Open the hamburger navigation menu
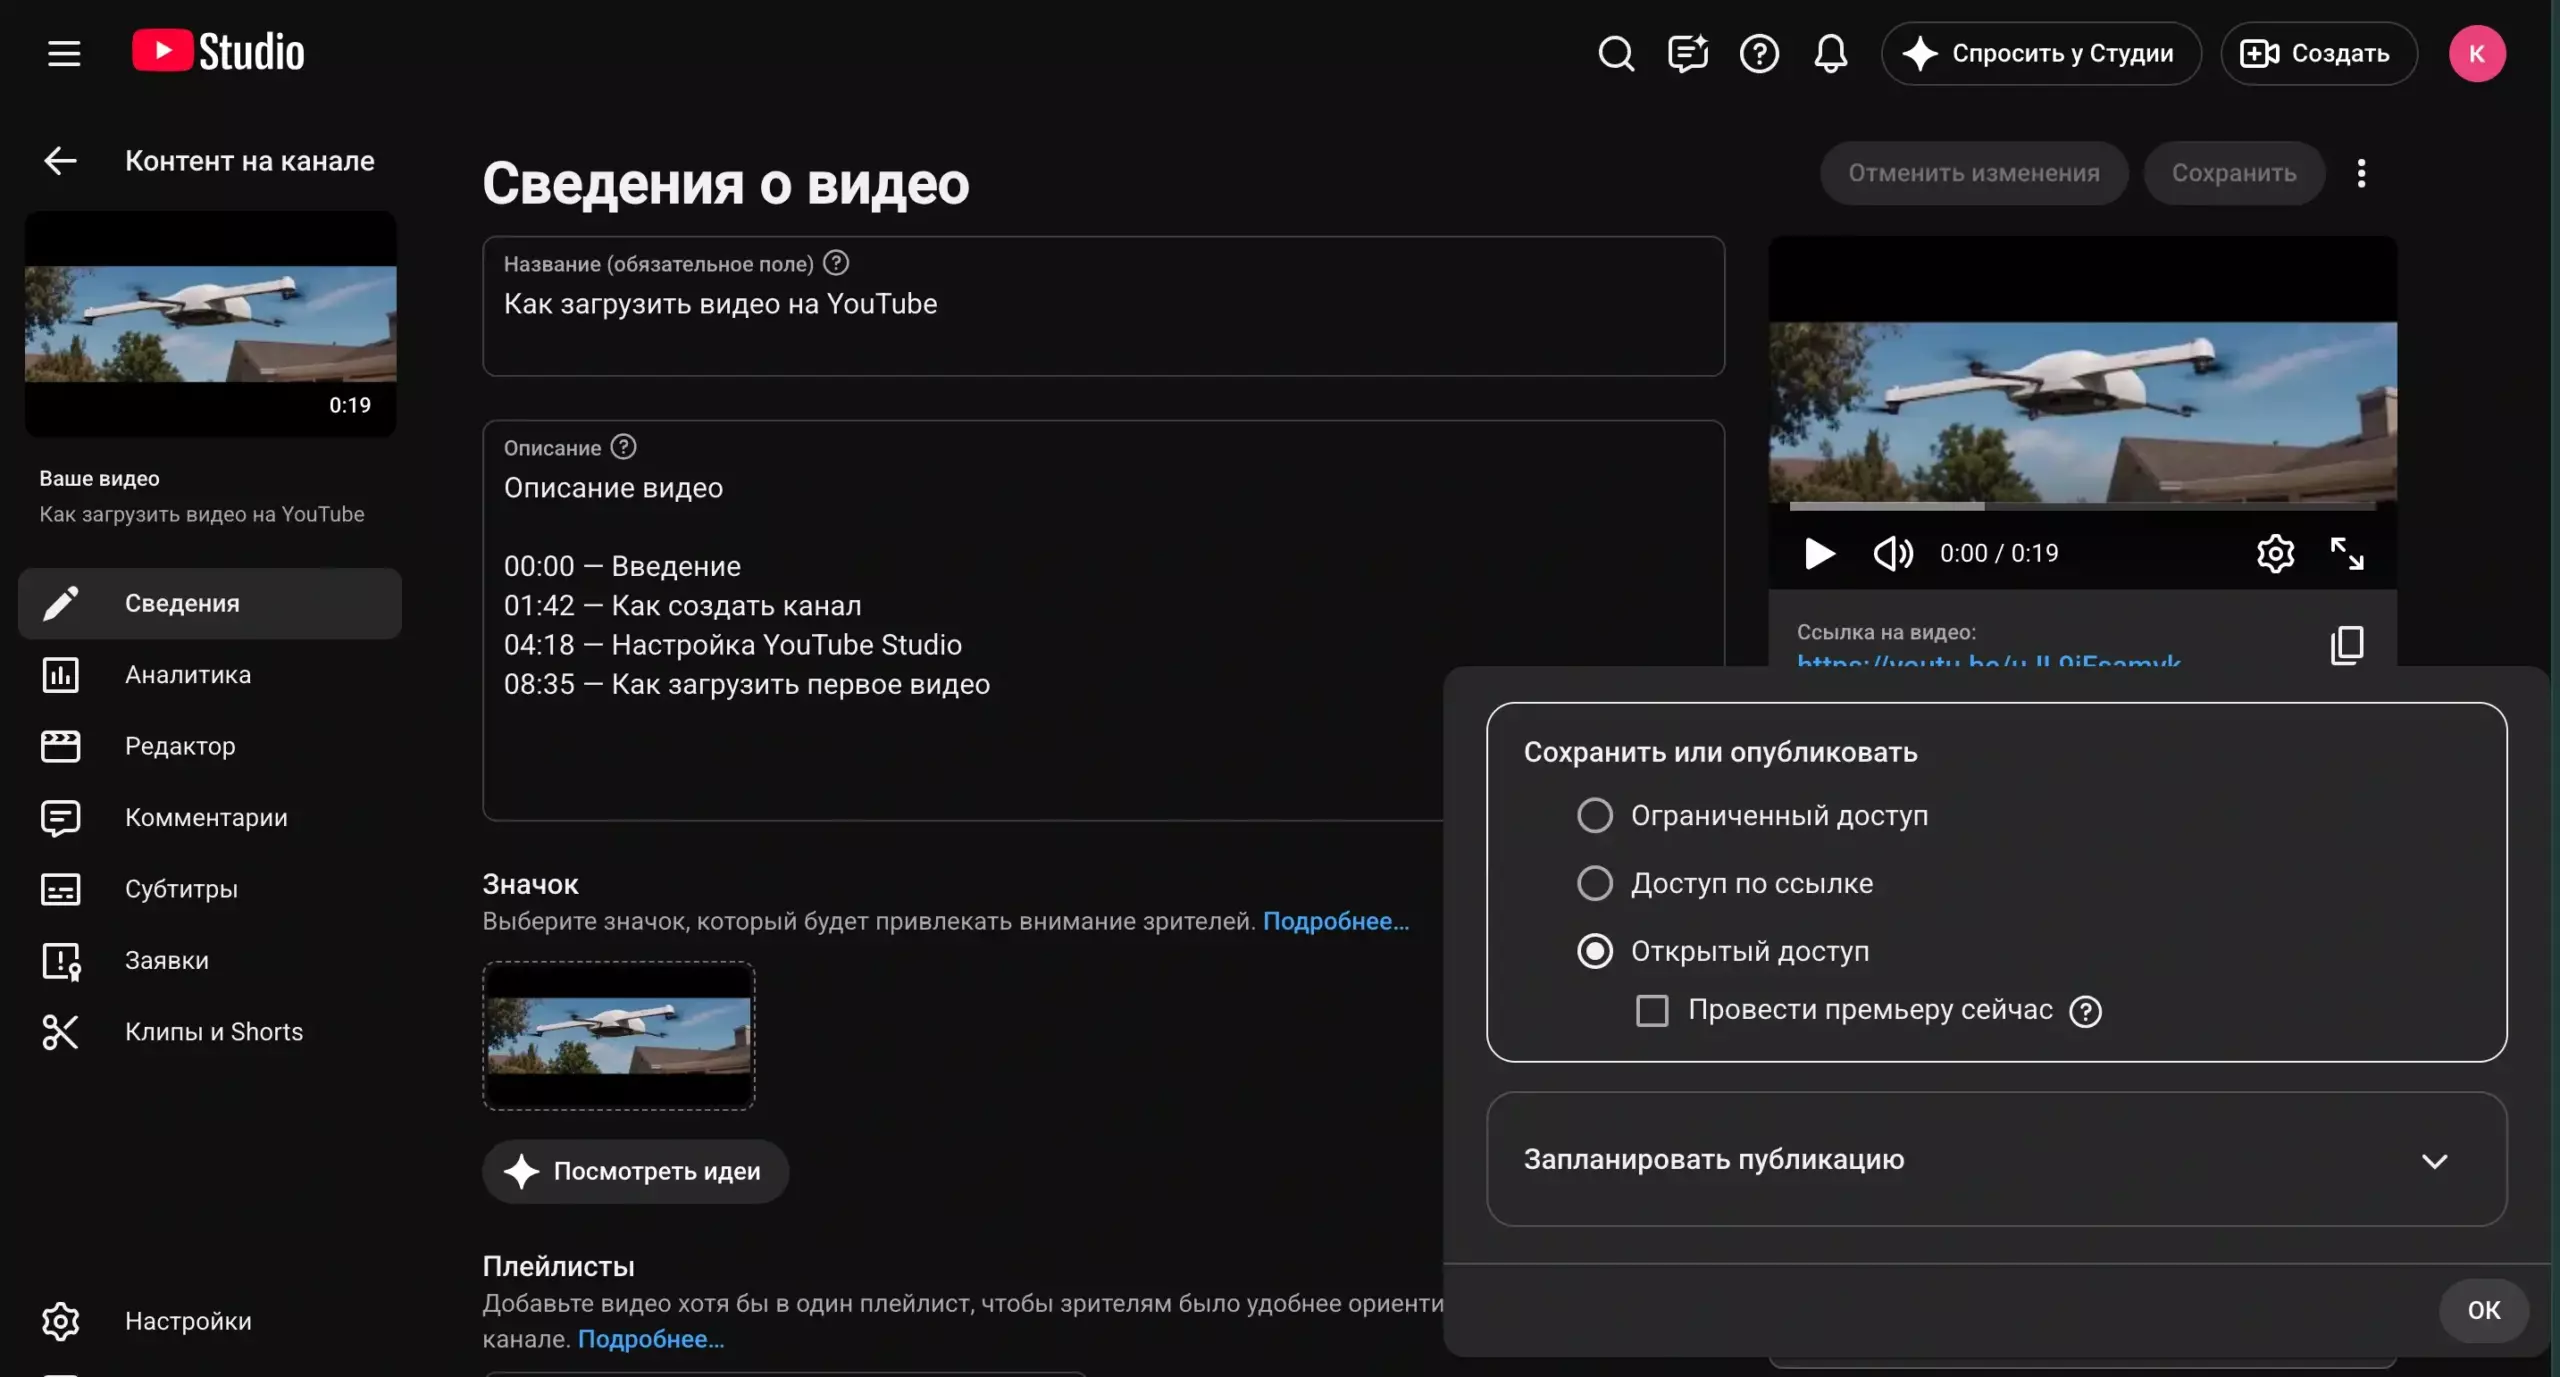 tap(64, 53)
